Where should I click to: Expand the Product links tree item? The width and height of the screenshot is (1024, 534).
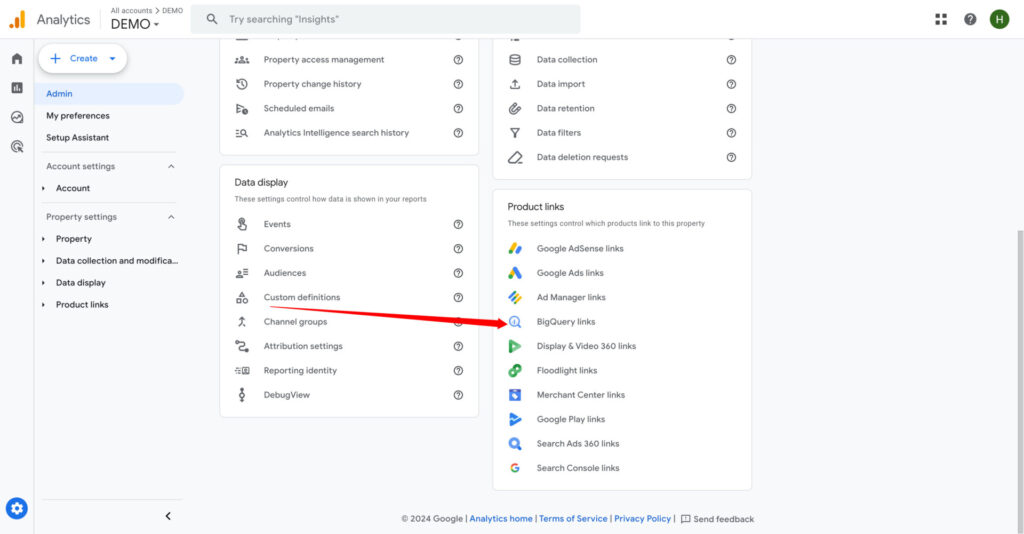pyautogui.click(x=82, y=305)
